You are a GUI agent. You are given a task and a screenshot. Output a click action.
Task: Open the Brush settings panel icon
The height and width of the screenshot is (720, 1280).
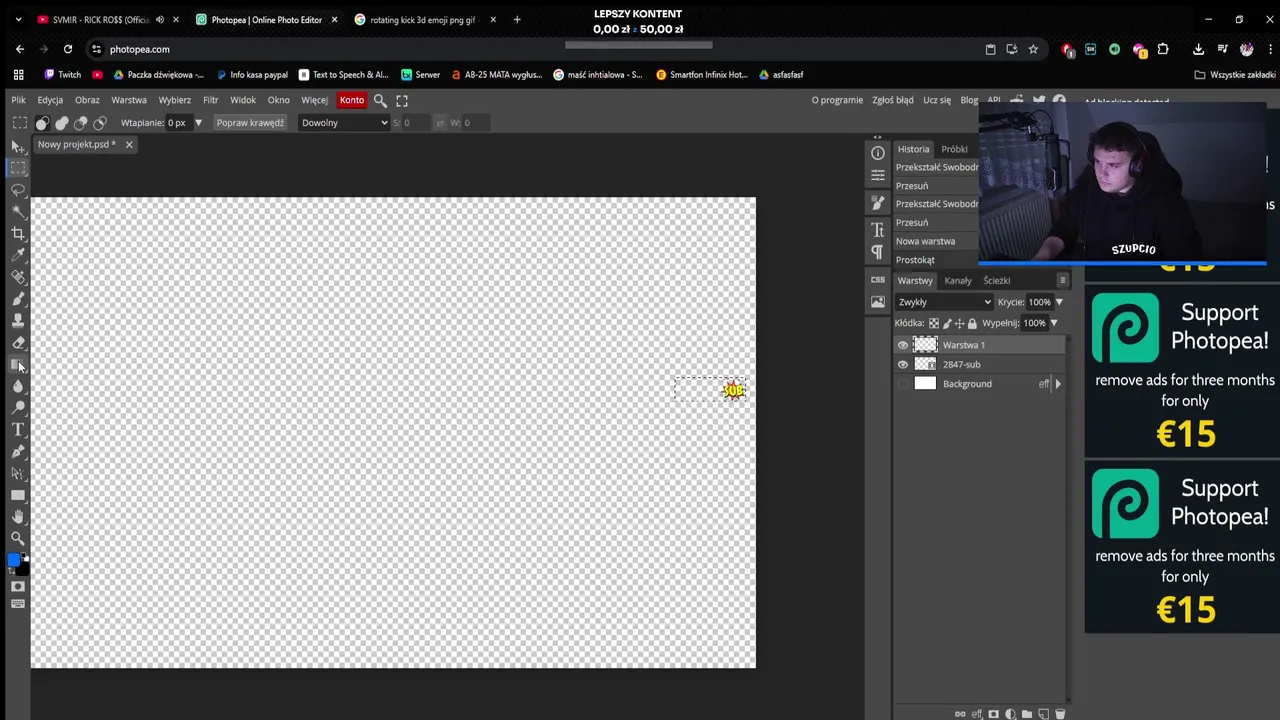[x=878, y=203]
